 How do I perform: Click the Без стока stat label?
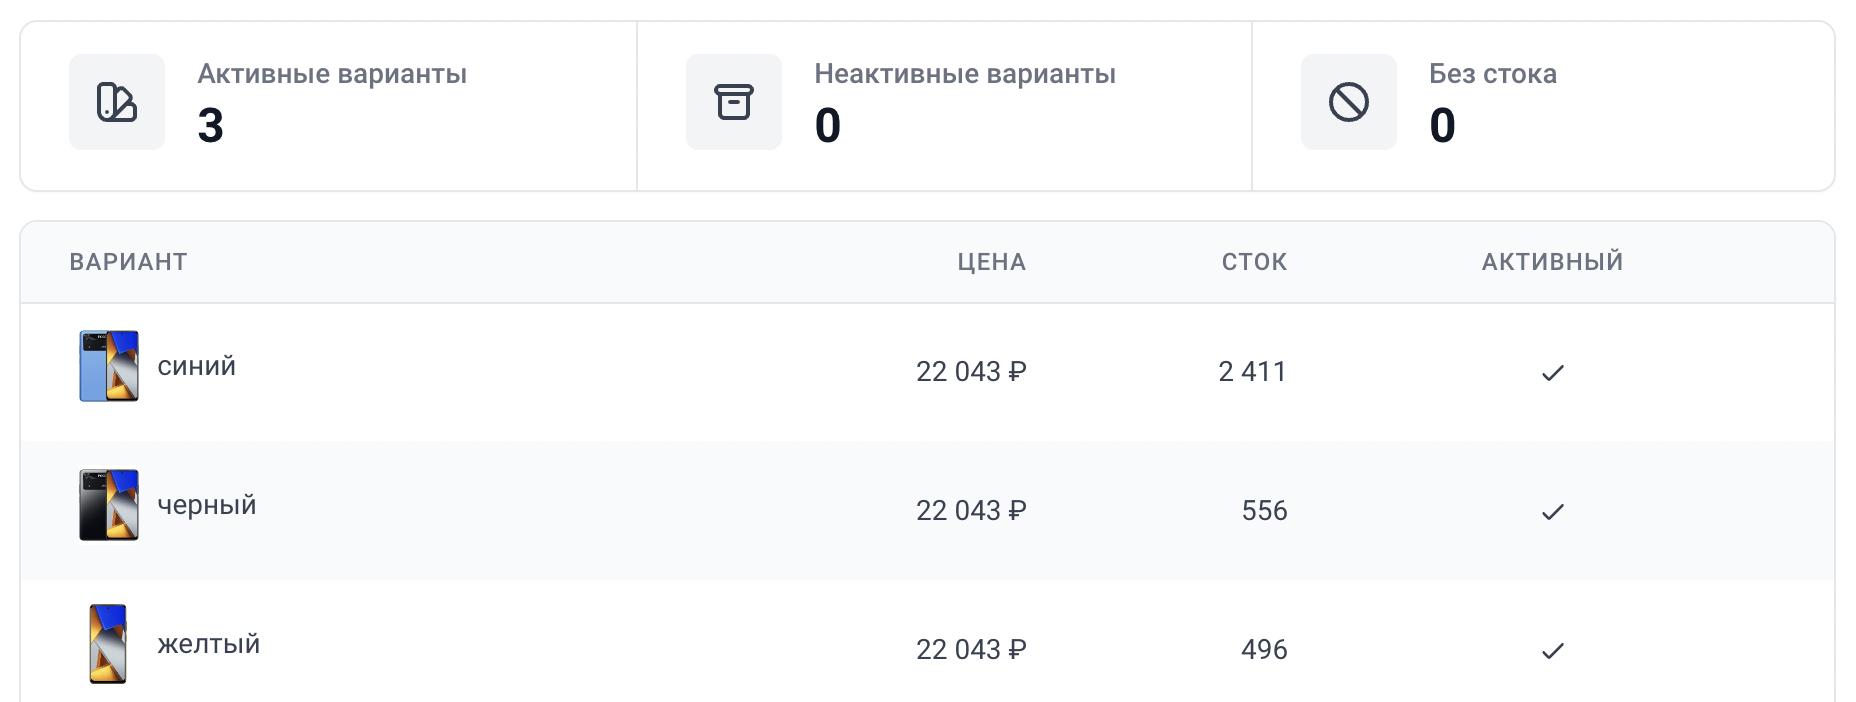1492,74
